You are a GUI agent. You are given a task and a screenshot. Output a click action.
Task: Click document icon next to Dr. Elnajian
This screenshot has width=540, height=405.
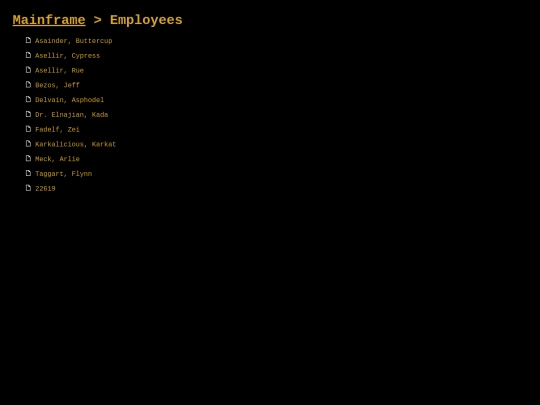28,114
